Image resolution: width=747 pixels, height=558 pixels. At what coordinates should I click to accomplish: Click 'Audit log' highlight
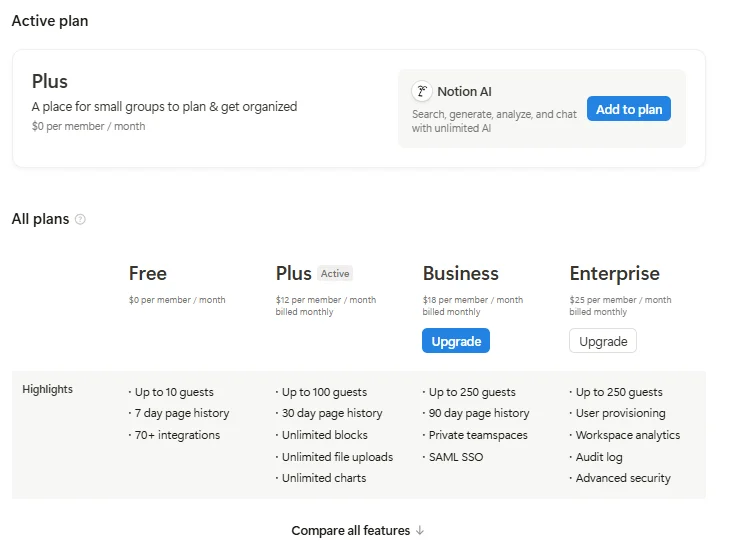599,457
